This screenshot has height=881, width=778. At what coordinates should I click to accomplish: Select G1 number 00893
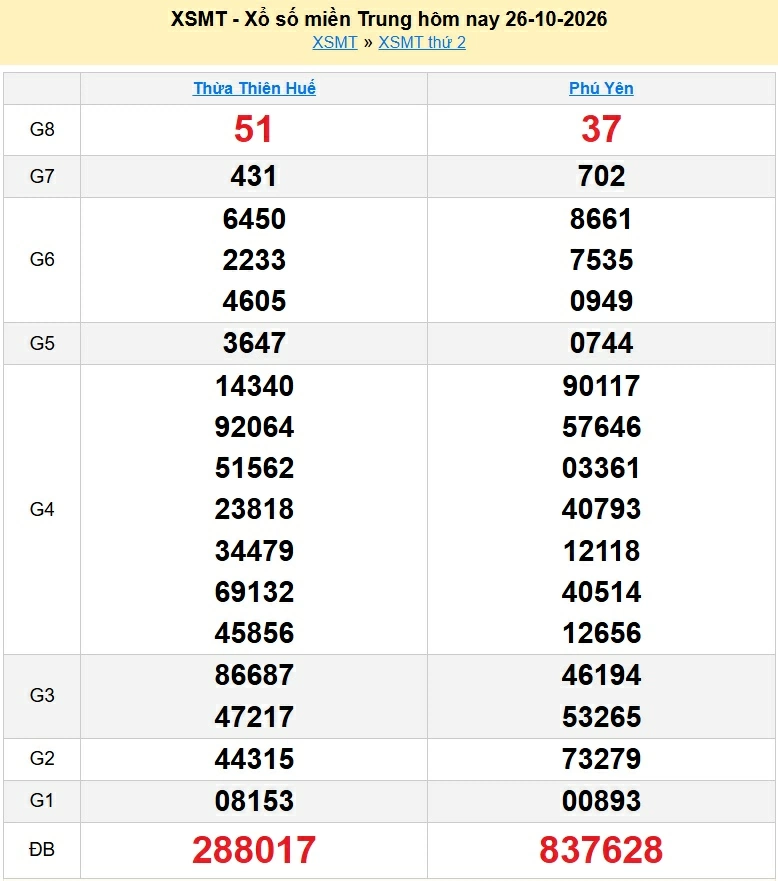pos(601,801)
